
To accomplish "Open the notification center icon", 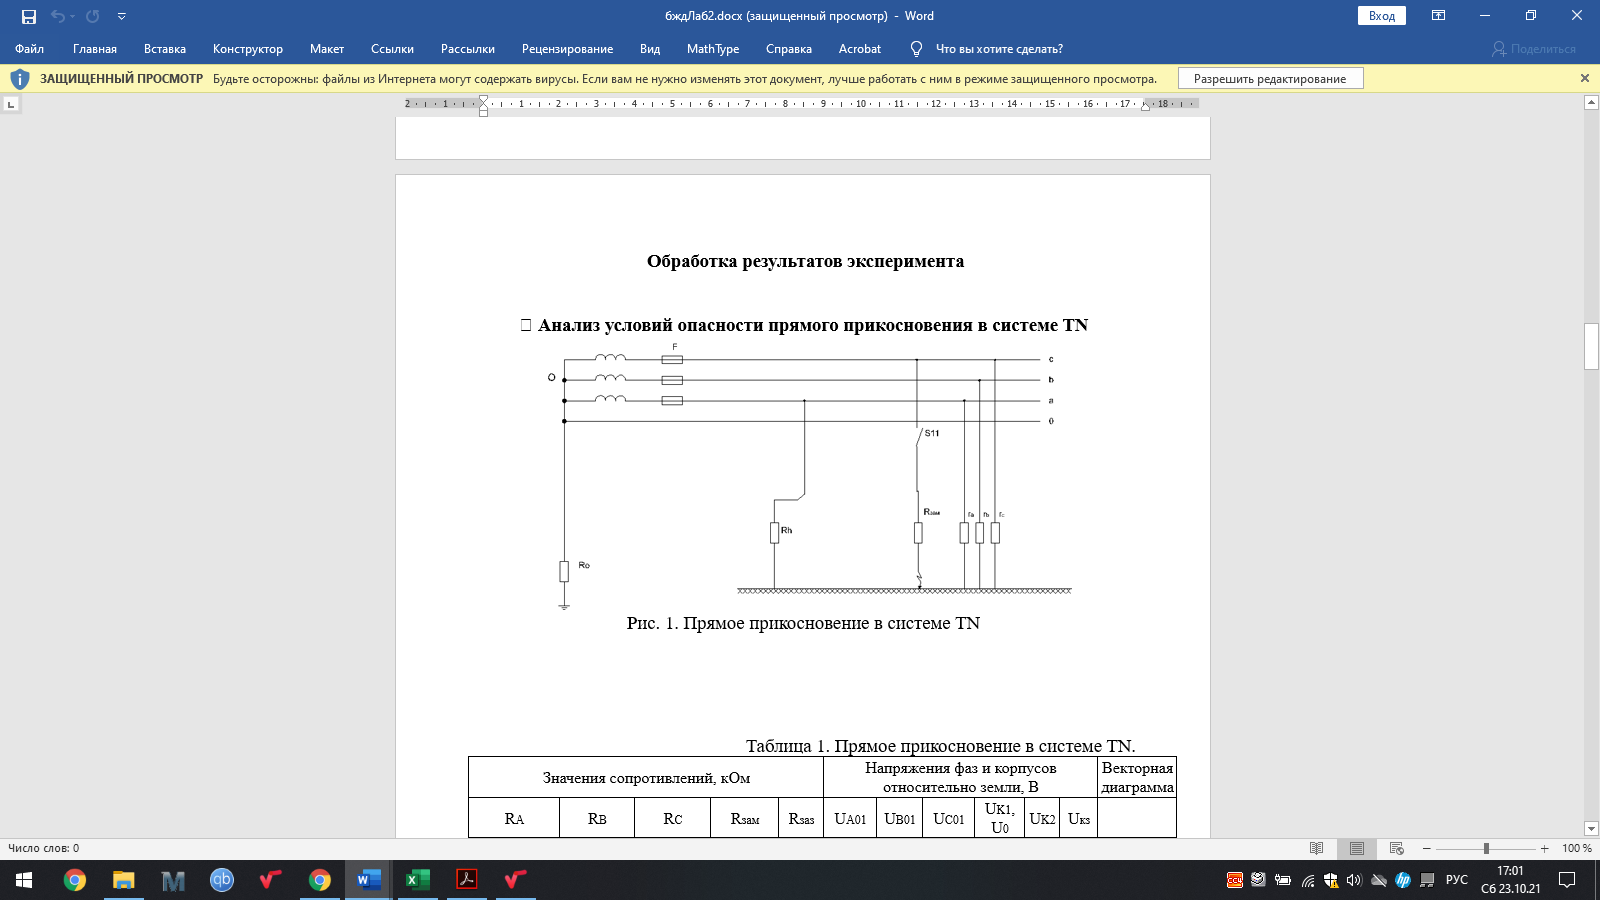I will pyautogui.click(x=1567, y=880).
